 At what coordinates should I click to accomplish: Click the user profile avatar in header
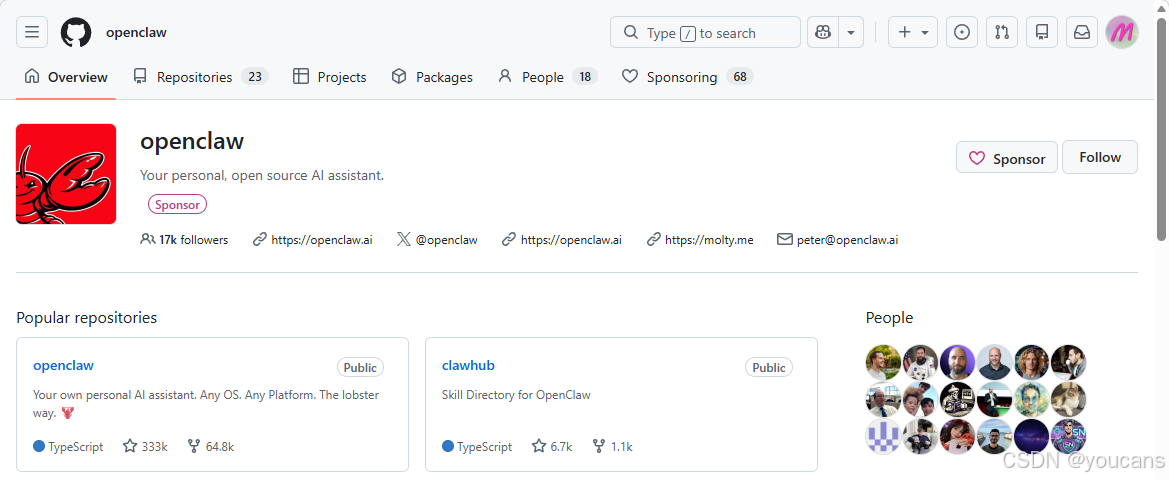click(1122, 33)
